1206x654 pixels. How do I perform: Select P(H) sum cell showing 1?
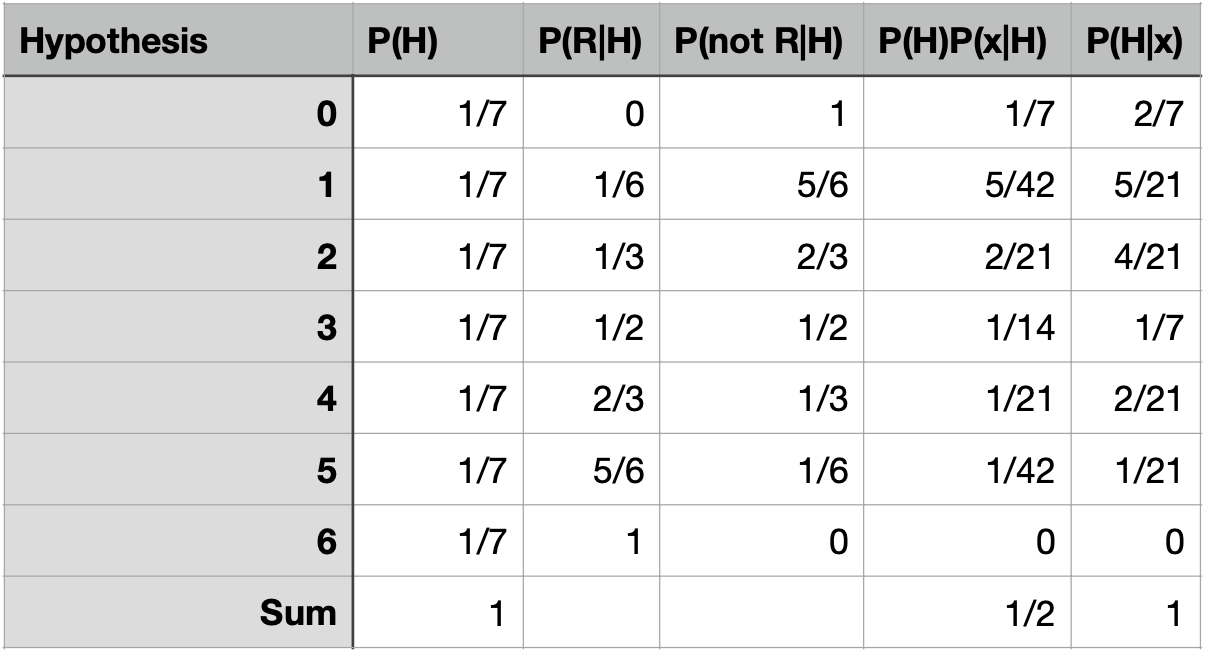click(494, 612)
